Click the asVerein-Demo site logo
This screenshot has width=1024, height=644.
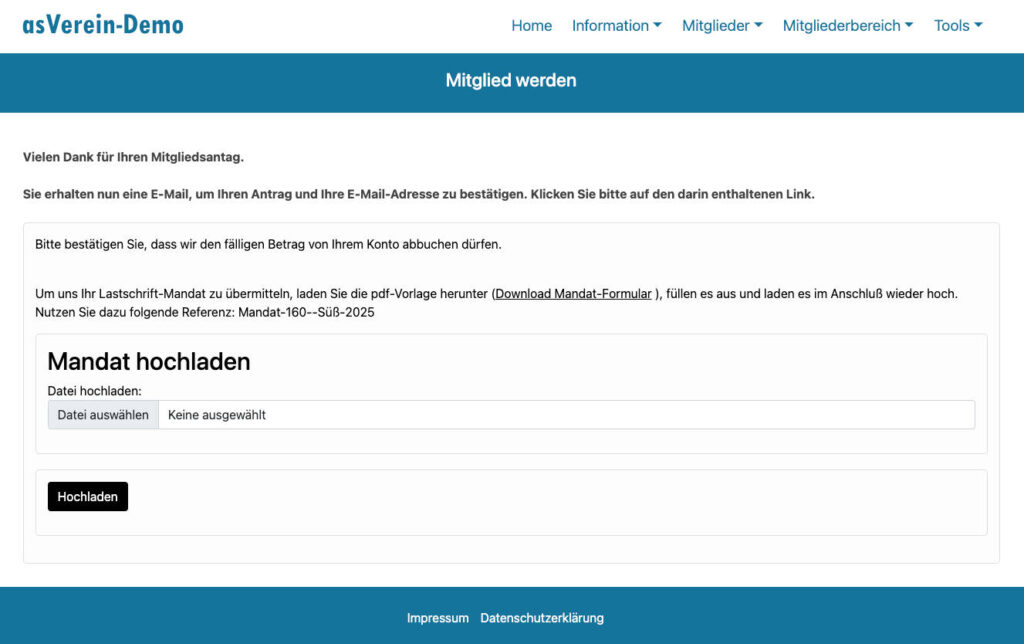pos(103,25)
